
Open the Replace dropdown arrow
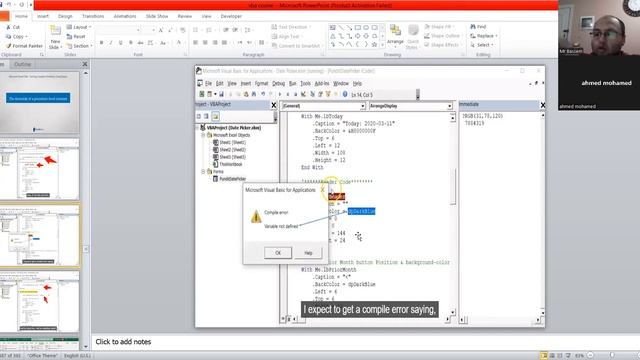496,36
